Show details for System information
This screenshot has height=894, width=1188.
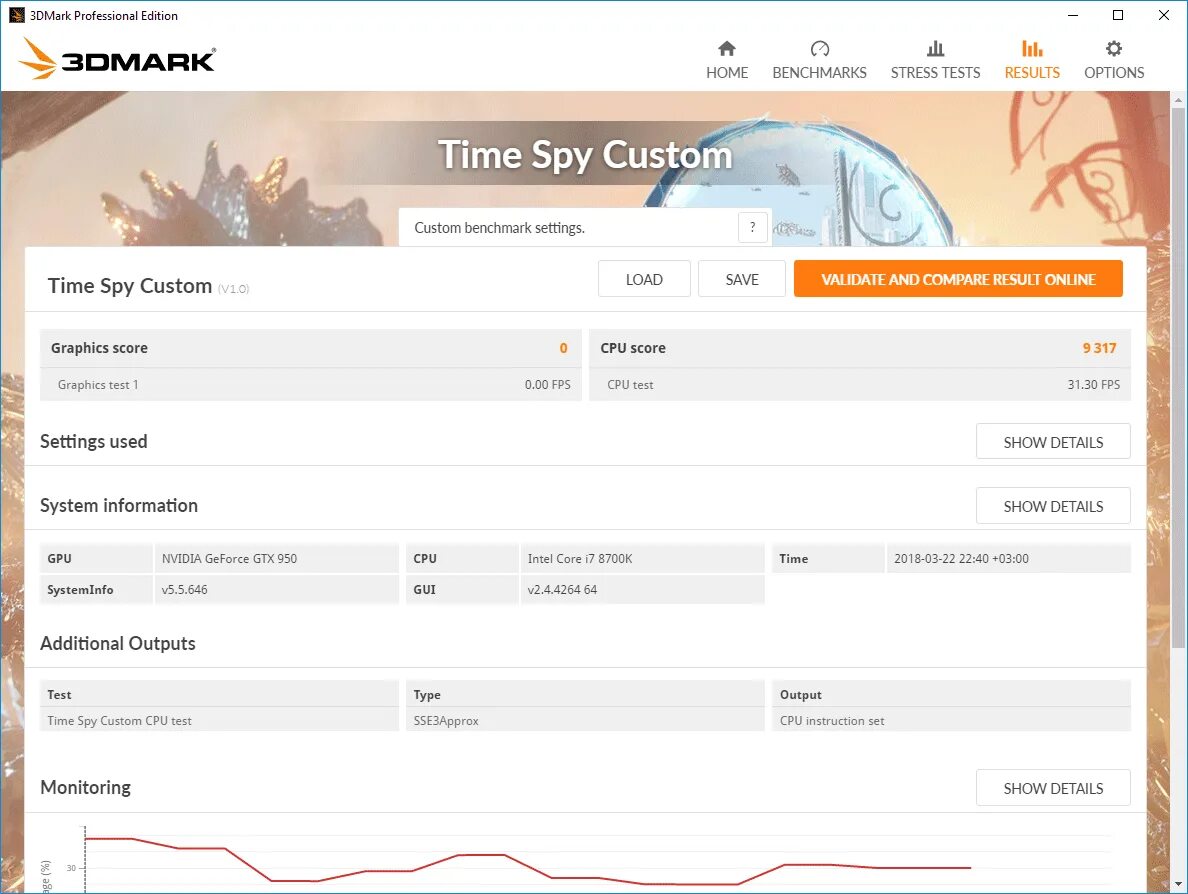(1053, 505)
